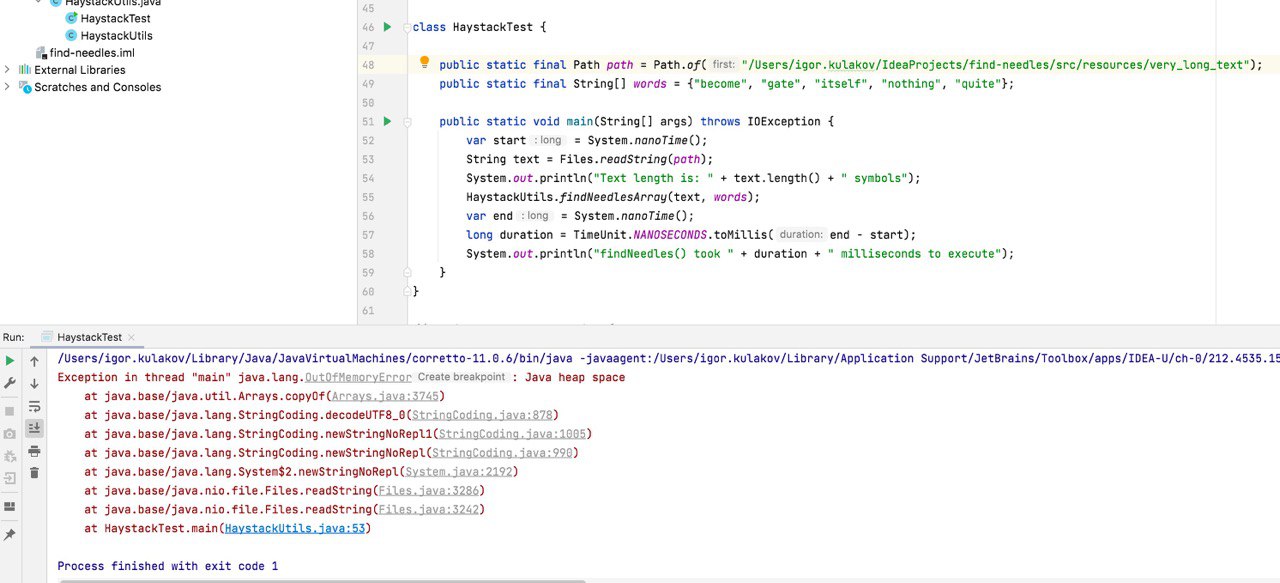This screenshot has width=1280, height=583.
Task: Click the 'readString' call on line 53
Action: click(633, 159)
